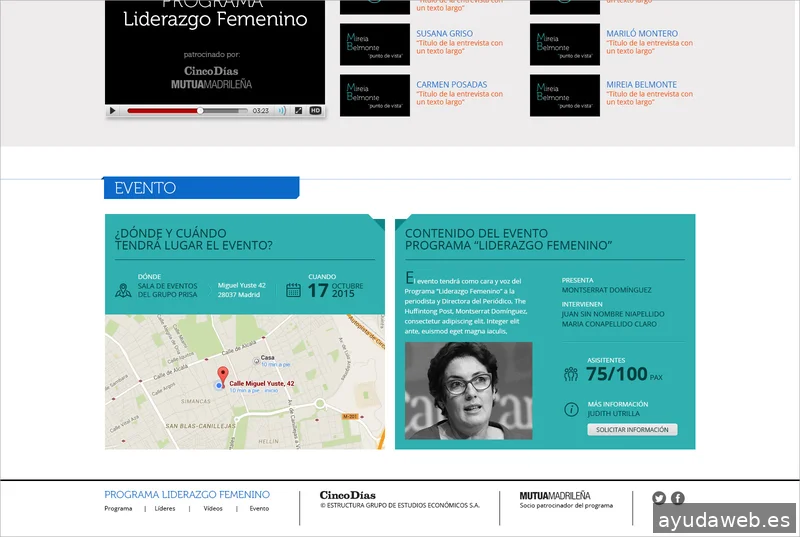This screenshot has height=537, width=800.
Task: Click the red marker on the map
Action: click(222, 376)
